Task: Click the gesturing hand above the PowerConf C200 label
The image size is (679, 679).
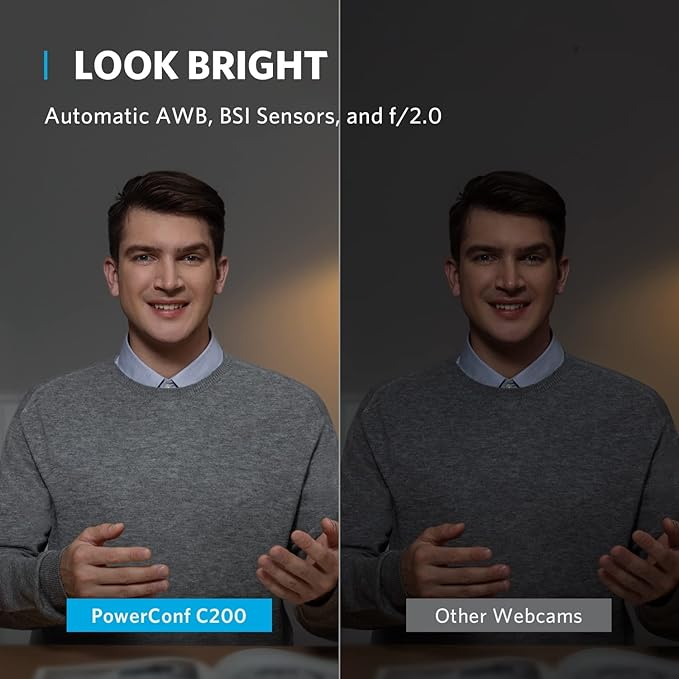Action: (115, 561)
